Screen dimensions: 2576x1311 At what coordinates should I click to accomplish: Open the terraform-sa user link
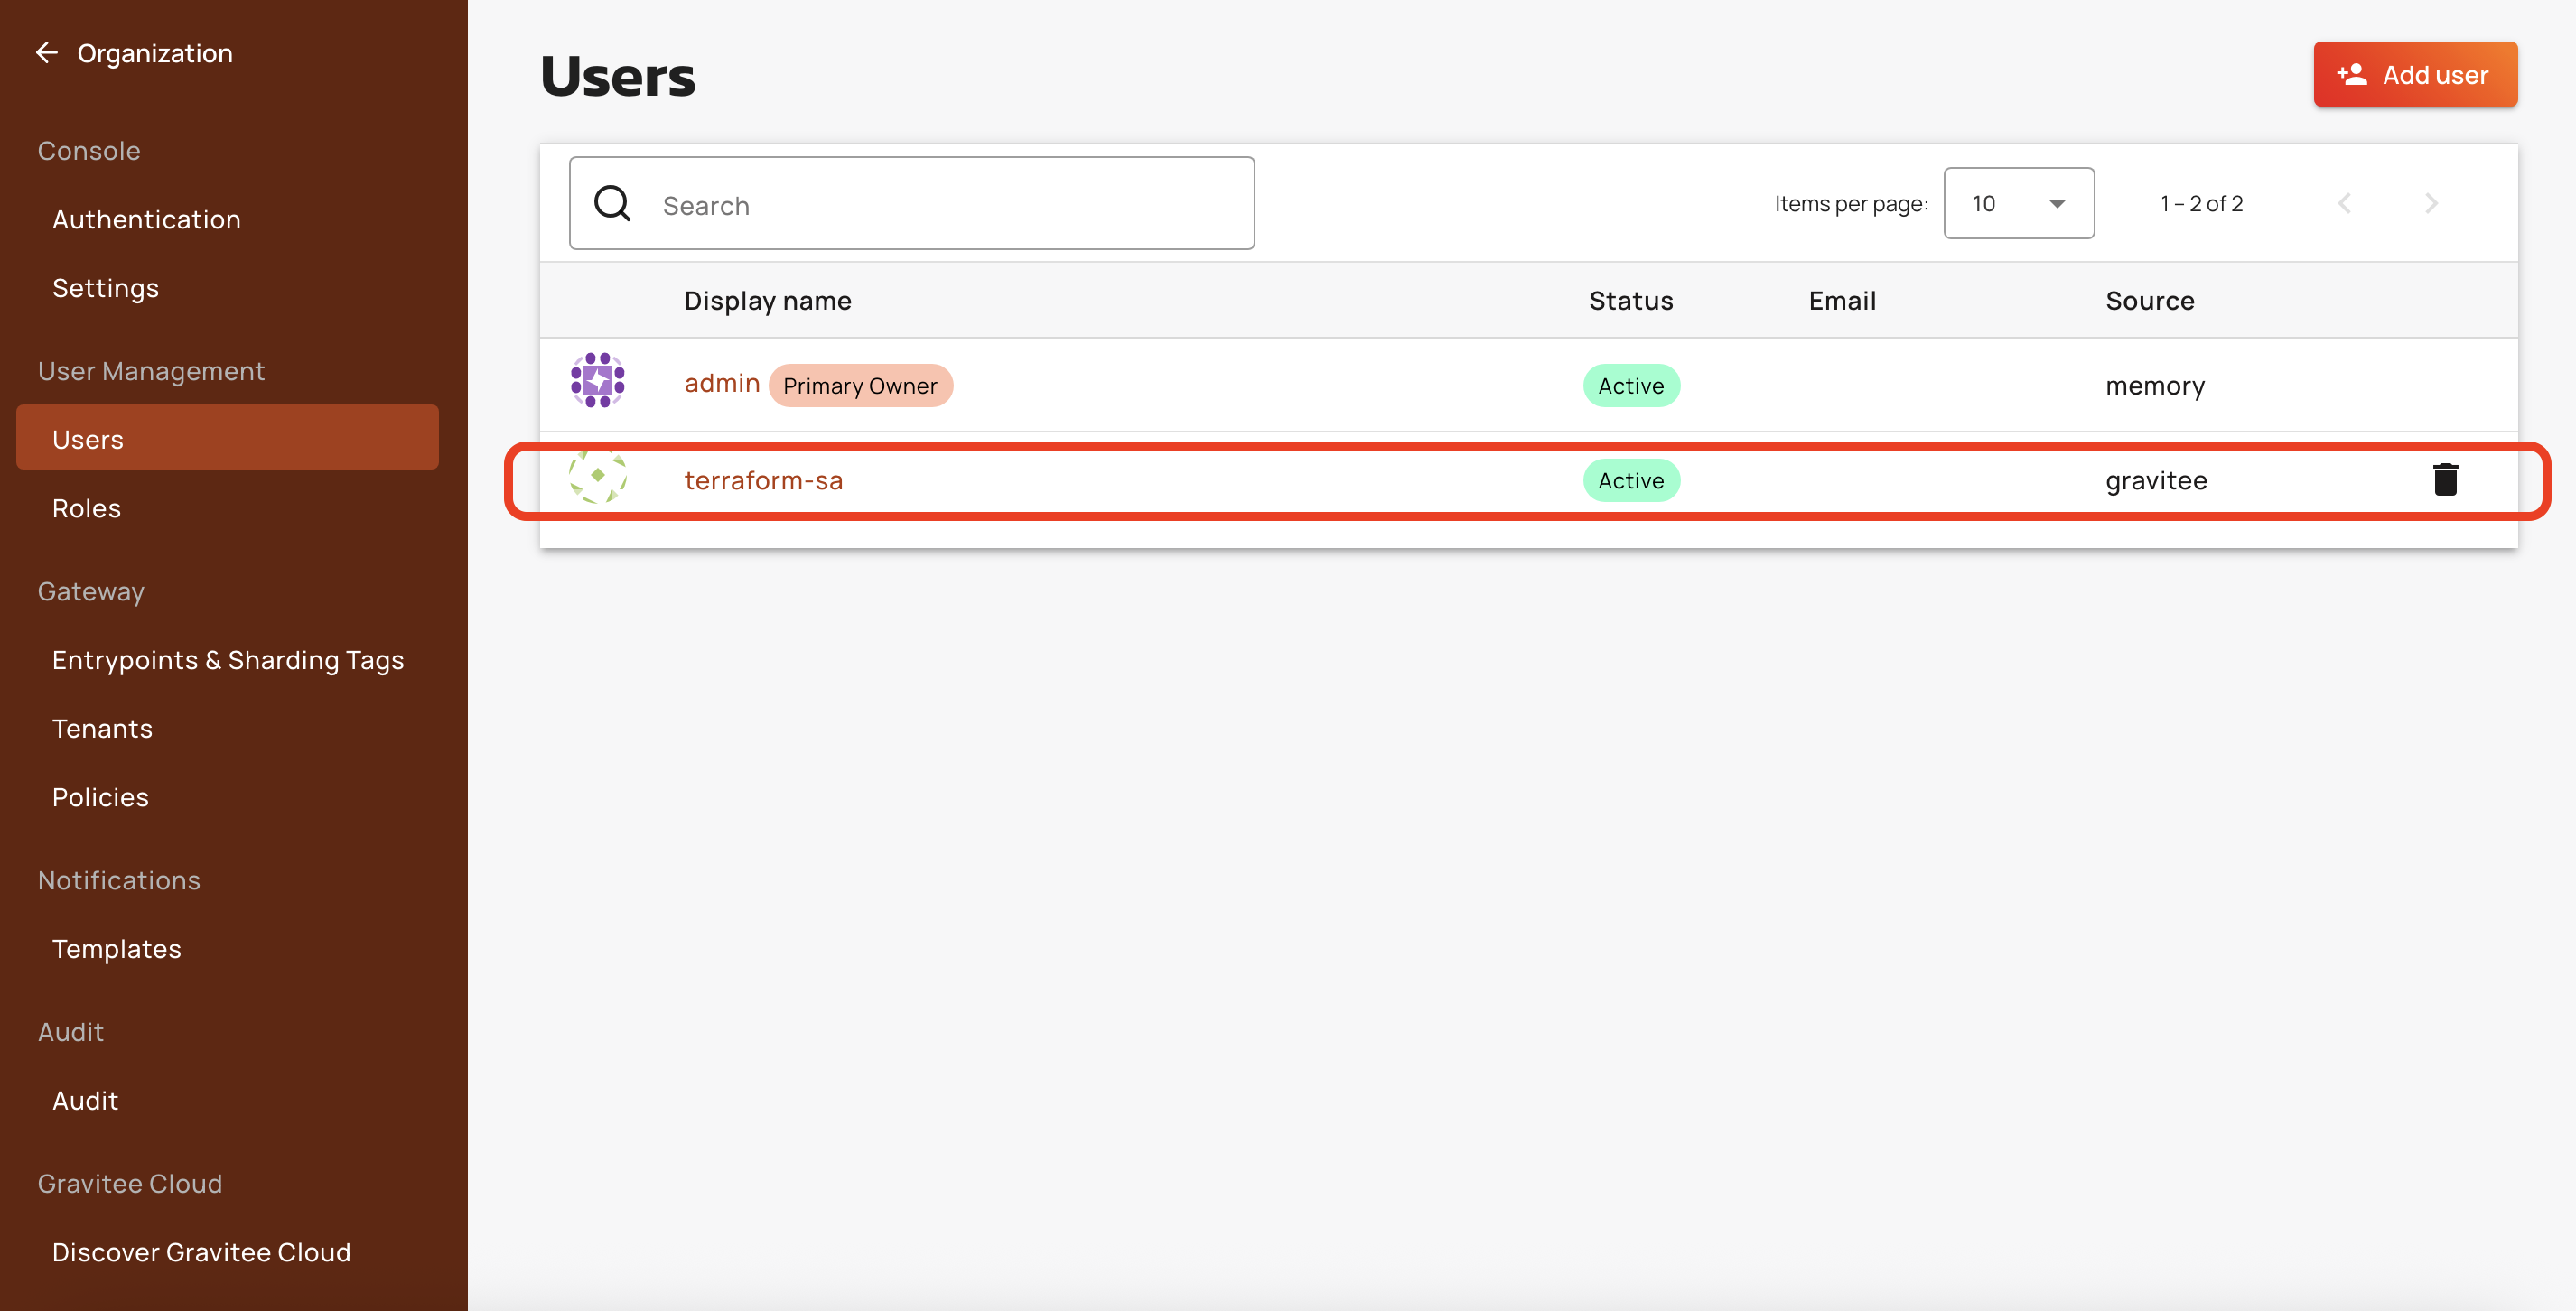point(763,481)
